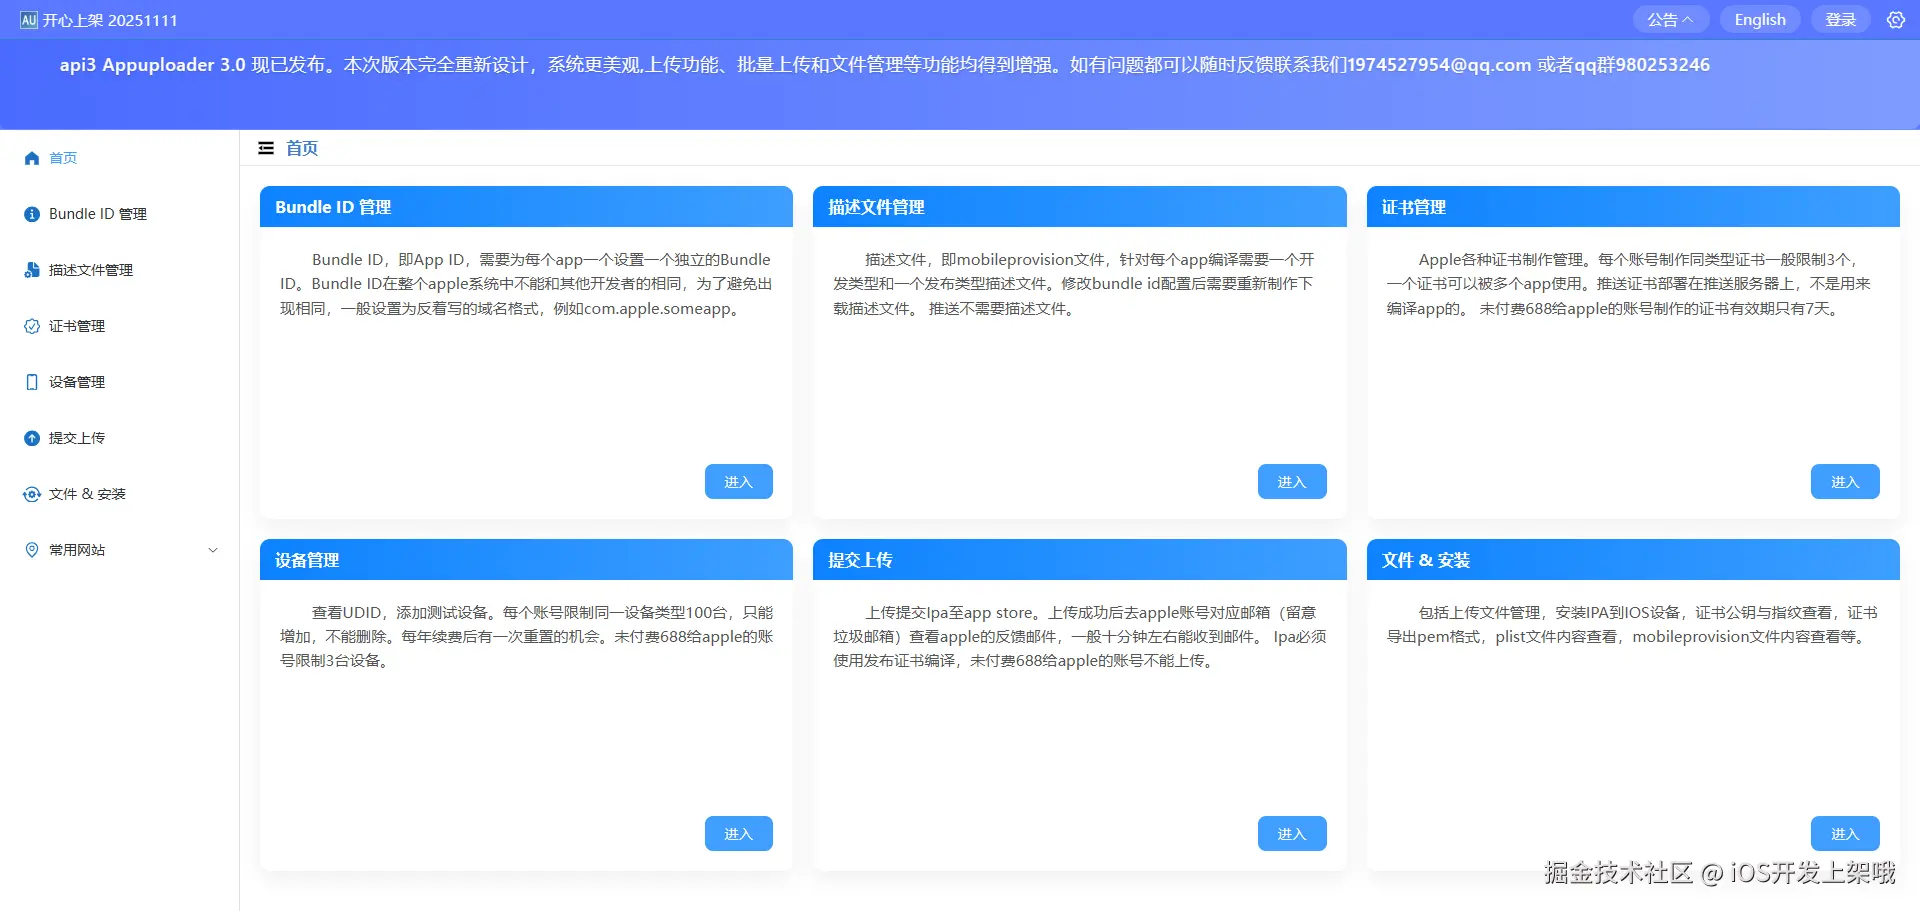
Task: Toggle the sidebar with the hamburger icon
Action: (265, 148)
